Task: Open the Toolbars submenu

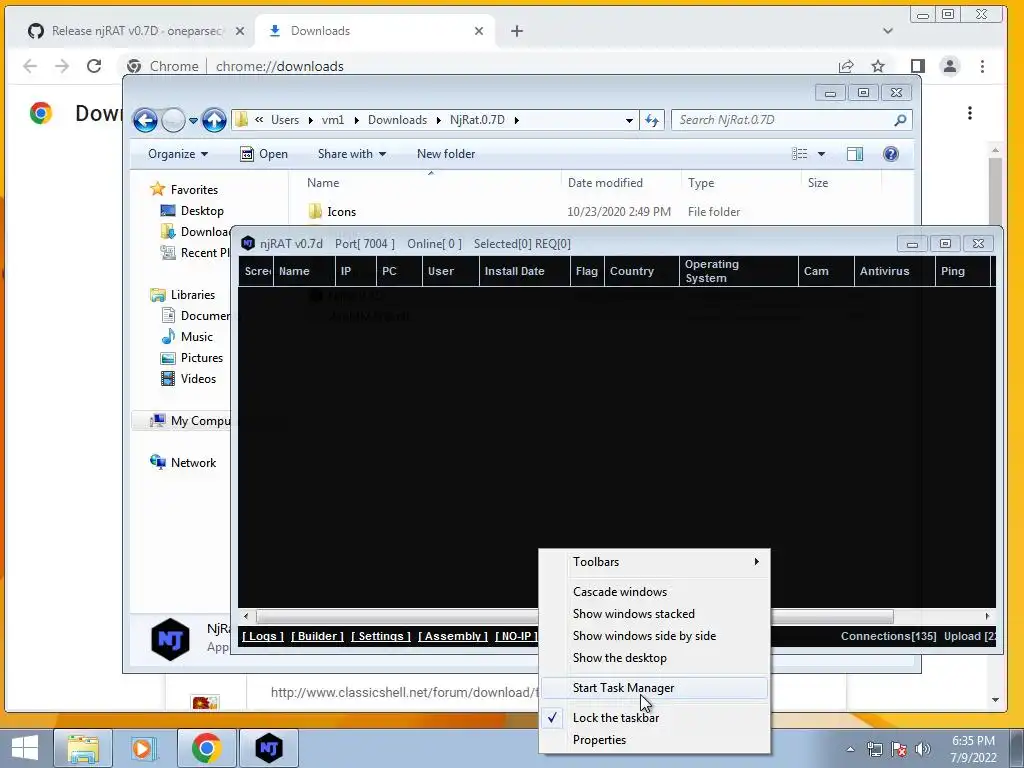Action: point(654,562)
